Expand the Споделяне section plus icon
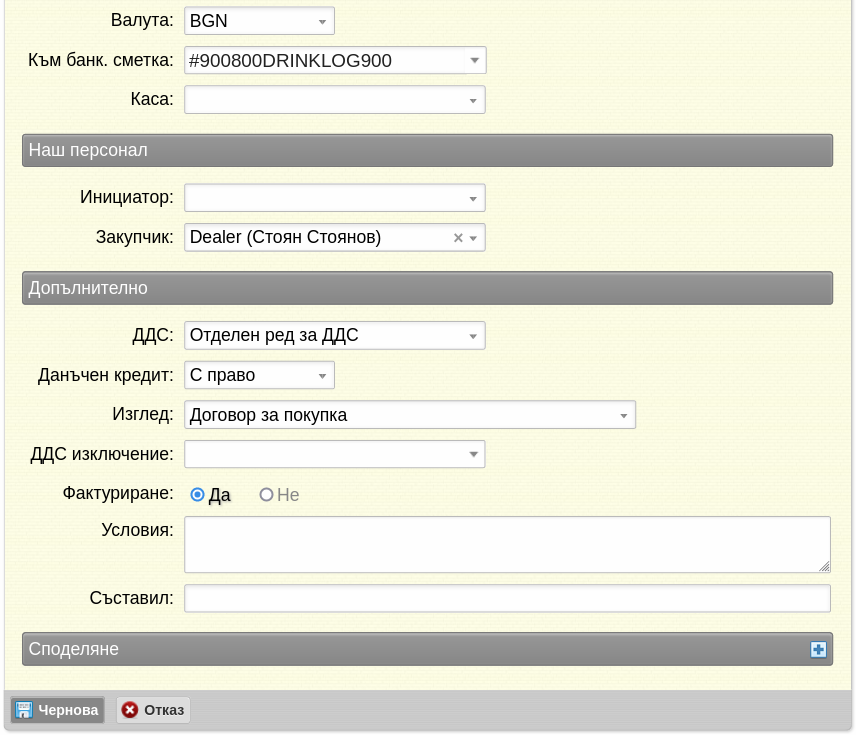The width and height of the screenshot is (856, 735). pos(818,649)
